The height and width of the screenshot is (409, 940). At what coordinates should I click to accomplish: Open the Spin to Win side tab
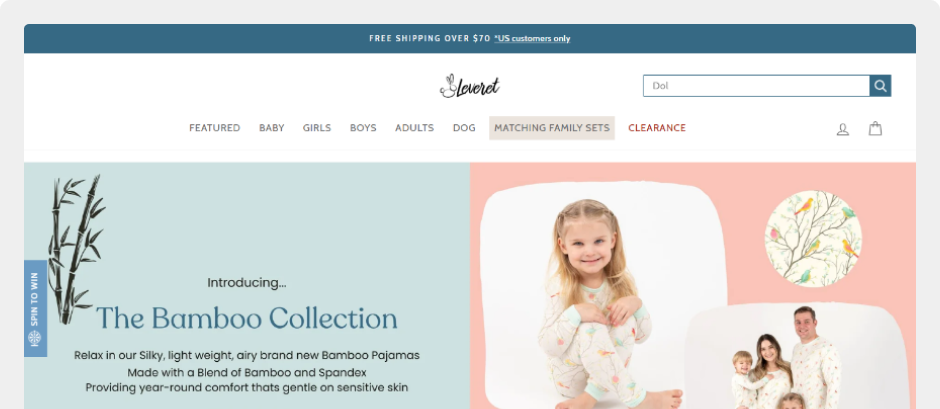tap(35, 308)
